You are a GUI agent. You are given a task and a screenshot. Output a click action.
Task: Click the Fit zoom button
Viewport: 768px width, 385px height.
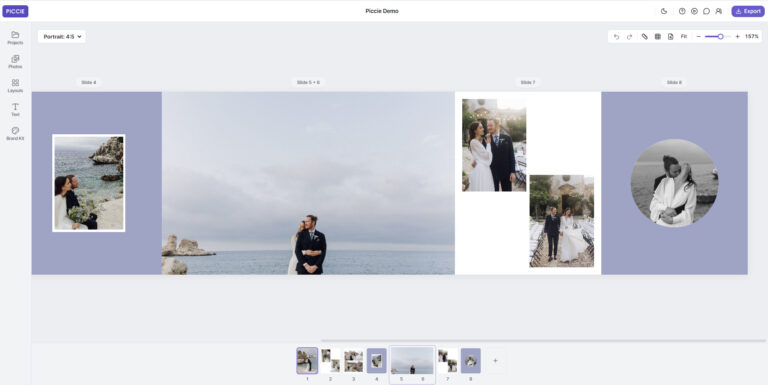684,37
